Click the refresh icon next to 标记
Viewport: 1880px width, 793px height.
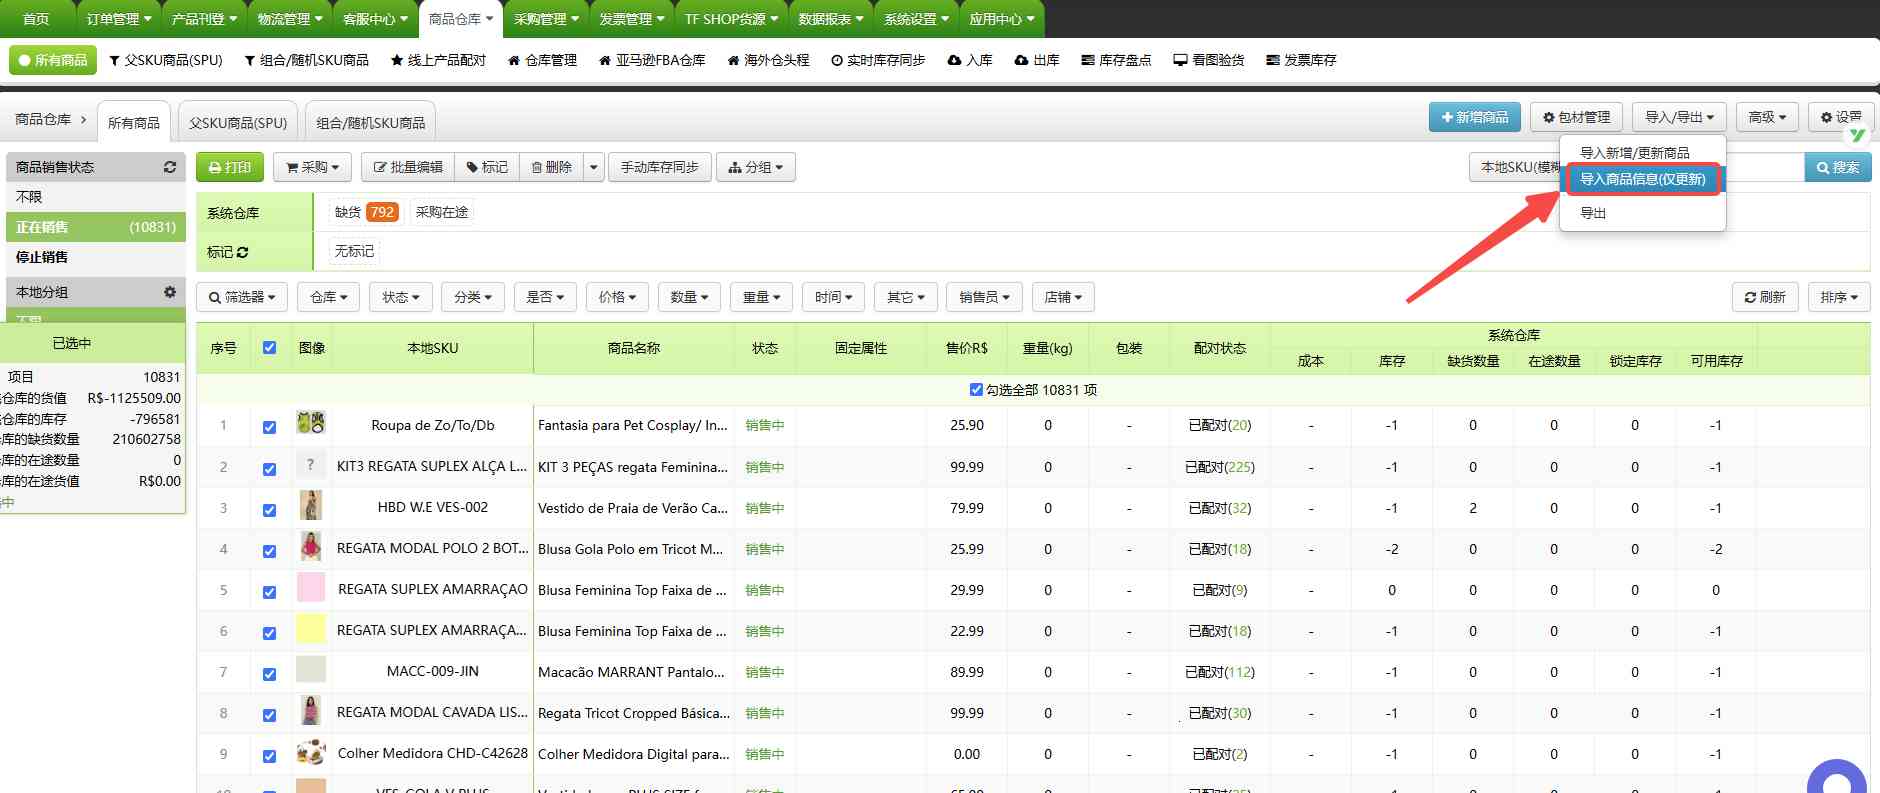(x=242, y=252)
